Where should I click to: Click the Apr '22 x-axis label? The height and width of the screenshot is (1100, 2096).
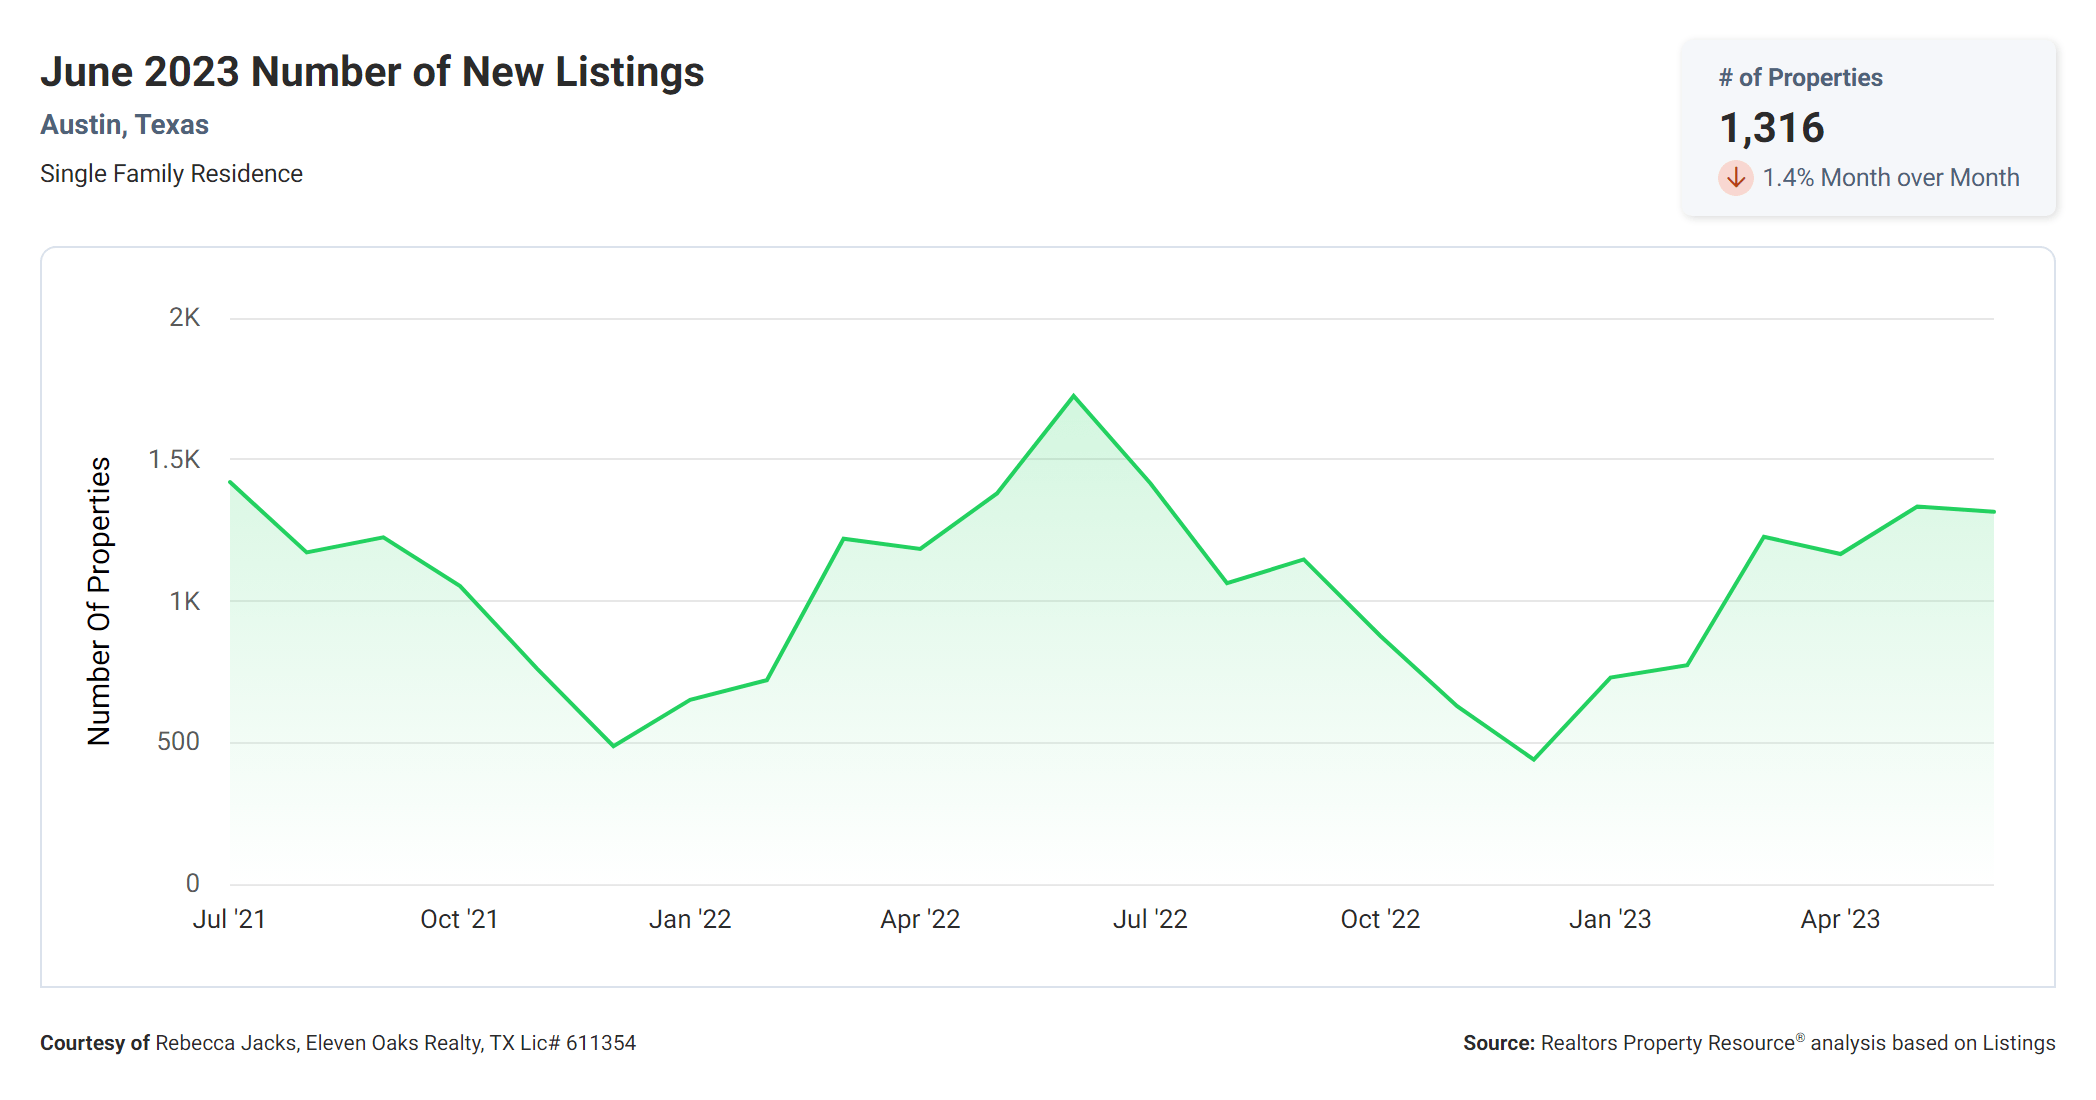920,919
